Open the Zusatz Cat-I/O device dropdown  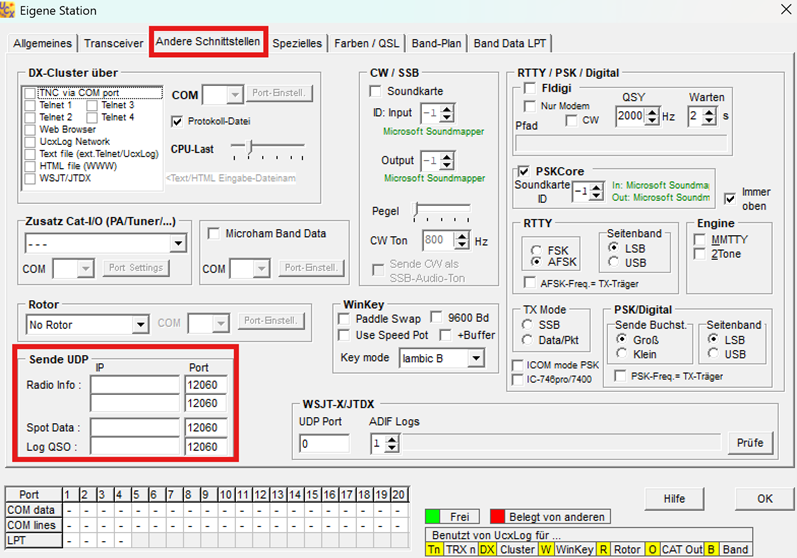coord(178,243)
